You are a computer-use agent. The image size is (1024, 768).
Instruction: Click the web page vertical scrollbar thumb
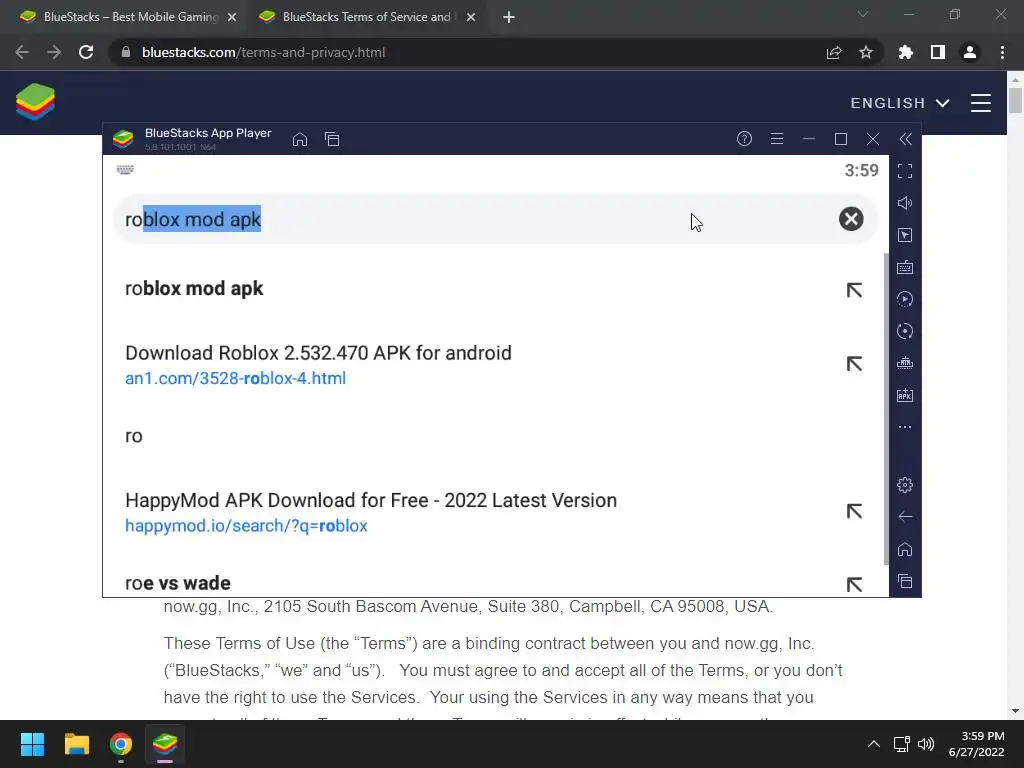point(1015,101)
